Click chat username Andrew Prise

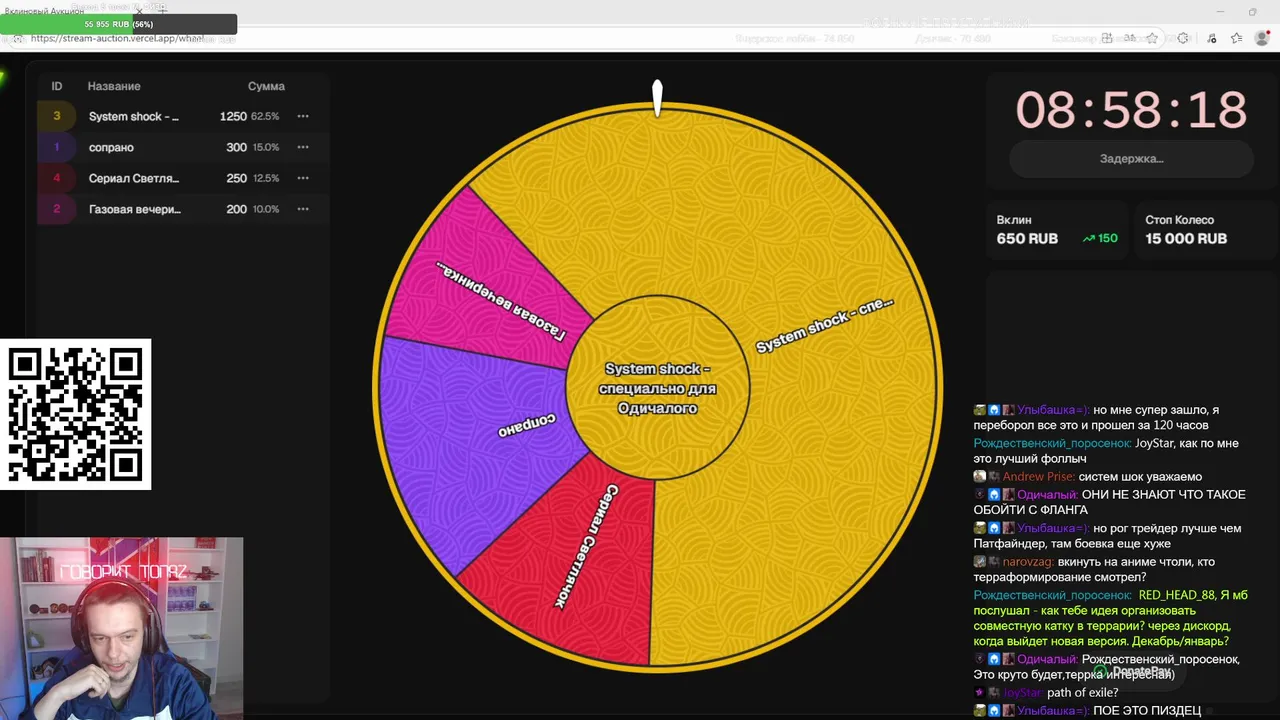(1038, 477)
